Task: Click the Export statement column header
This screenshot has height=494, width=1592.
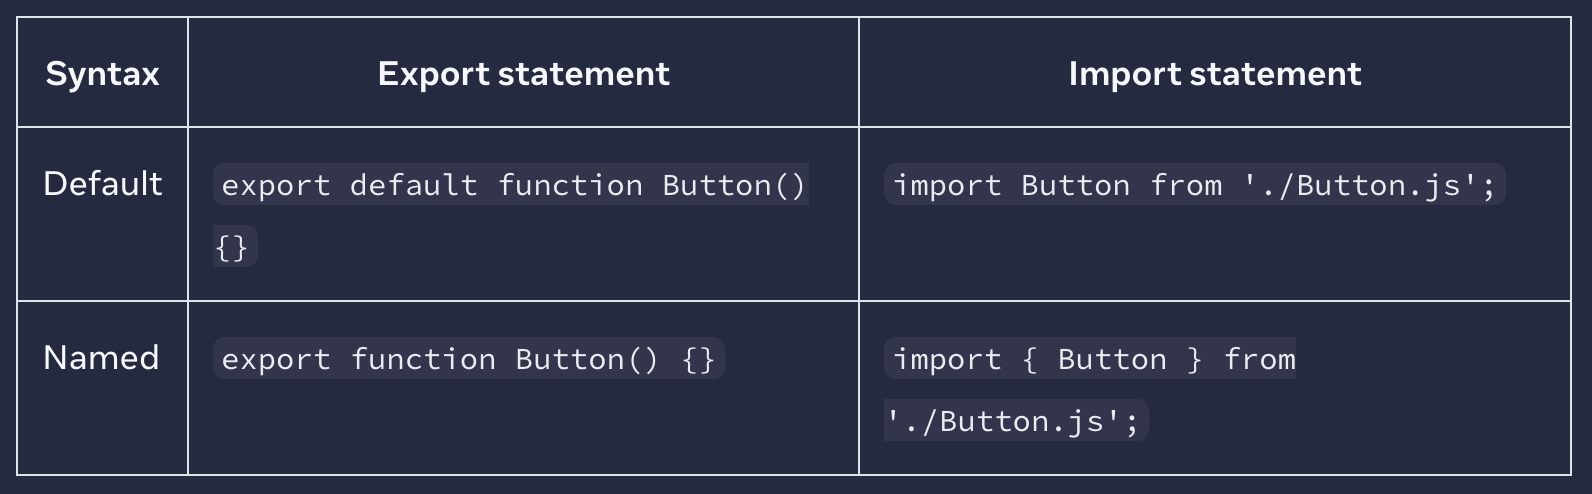Action: (523, 73)
